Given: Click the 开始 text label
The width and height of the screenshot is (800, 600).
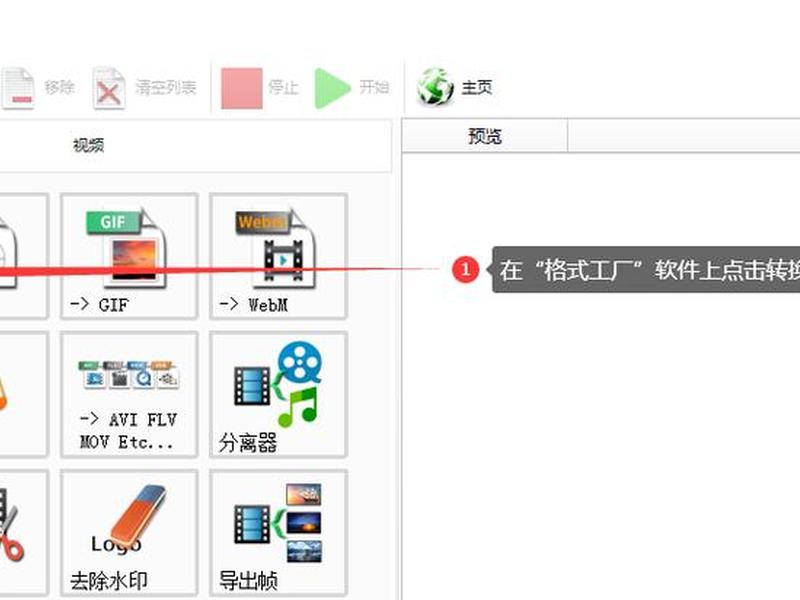Looking at the screenshot, I should click(374, 87).
